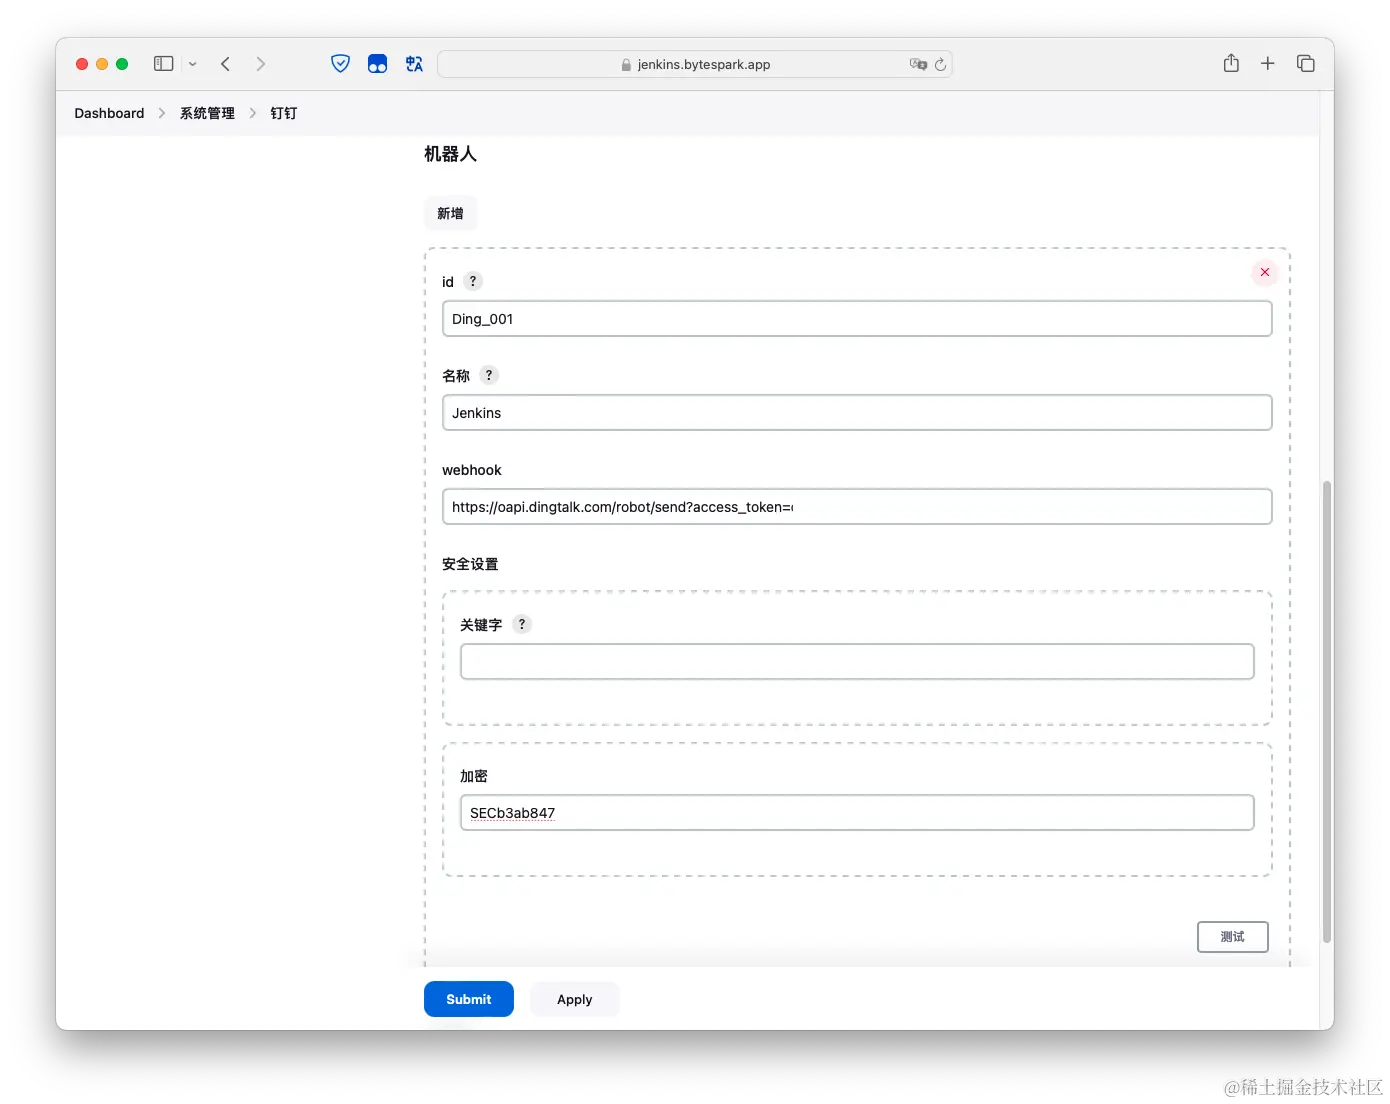Viewport: 1390px width, 1104px height.
Task: Open 钉钉 breadcrumb link
Action: pos(284,113)
